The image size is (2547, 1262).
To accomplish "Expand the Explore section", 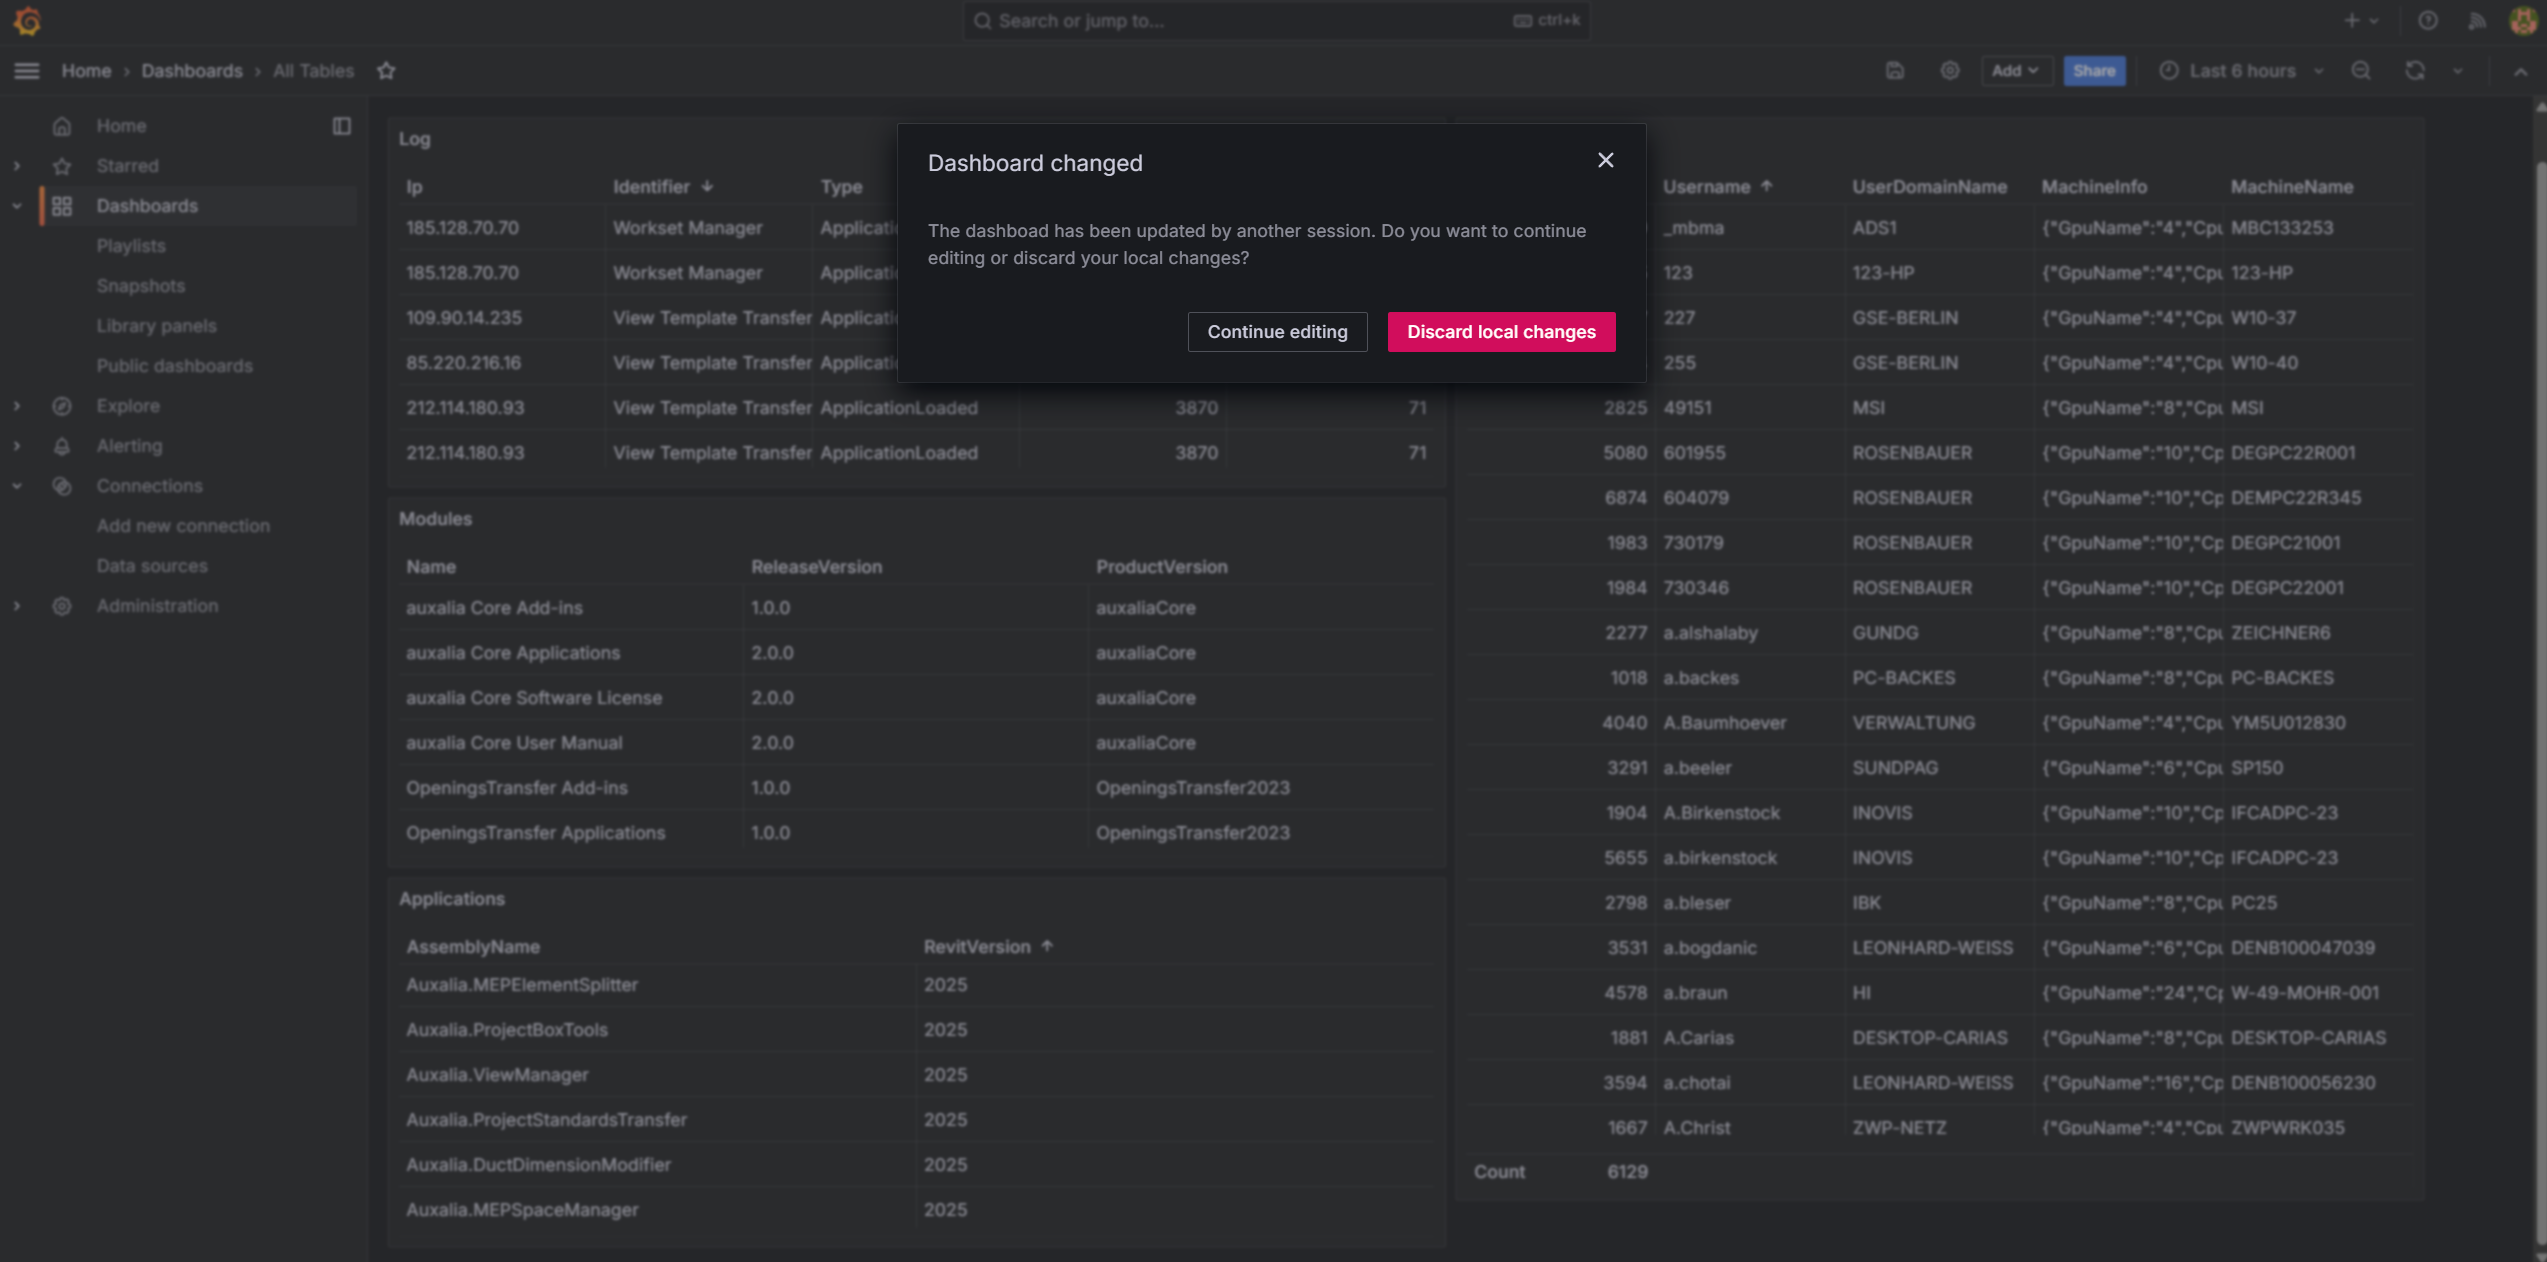I will (x=17, y=406).
